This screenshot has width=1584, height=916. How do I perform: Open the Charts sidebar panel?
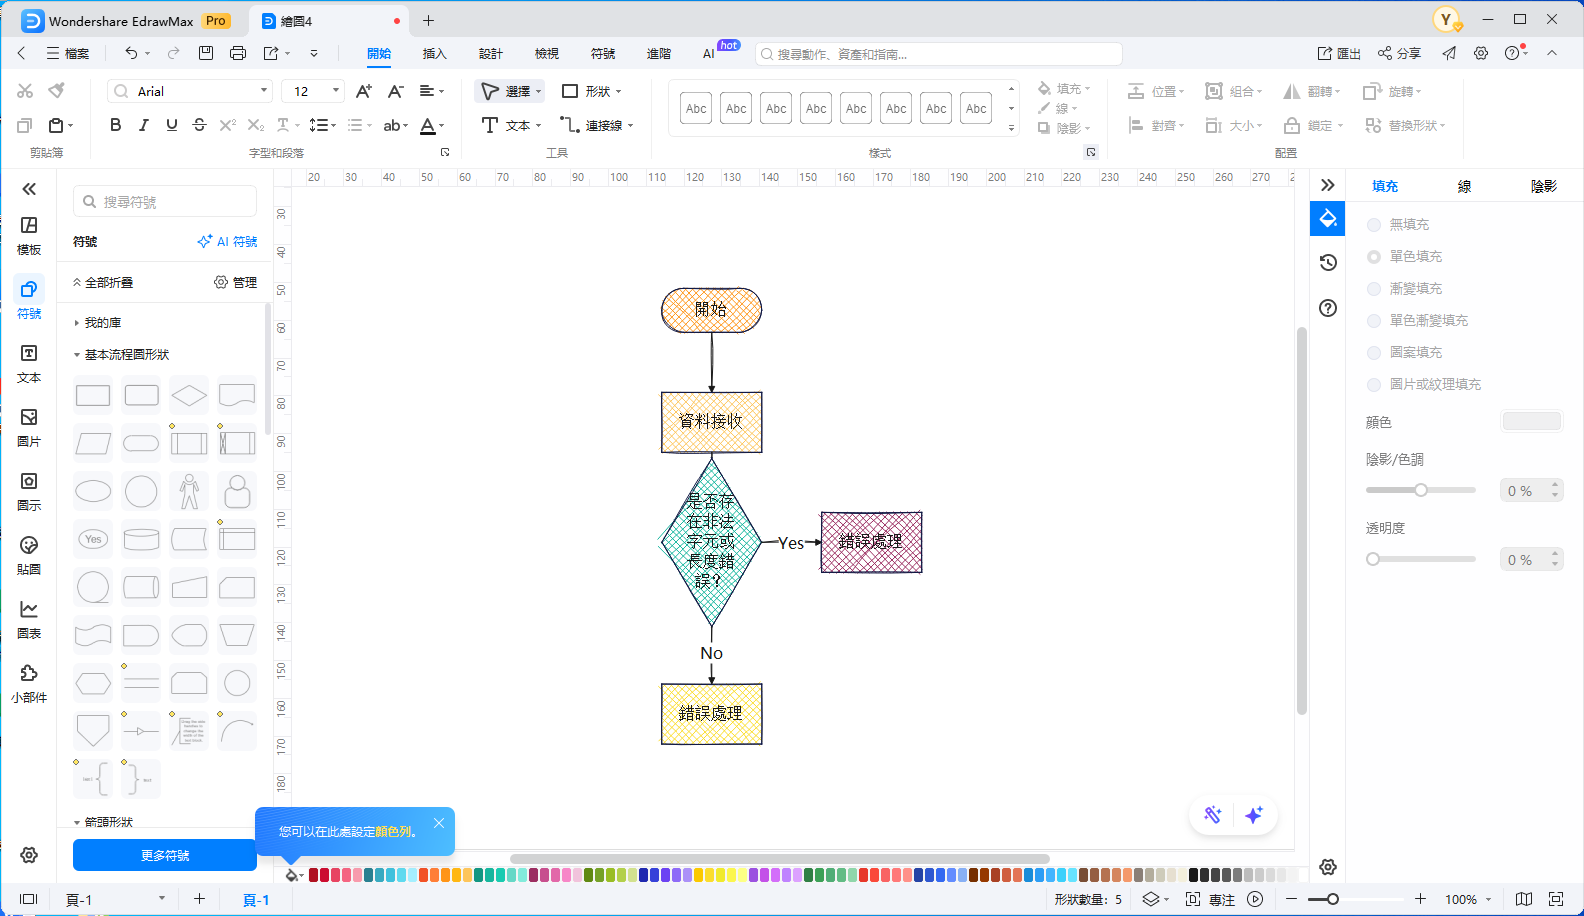[29, 619]
